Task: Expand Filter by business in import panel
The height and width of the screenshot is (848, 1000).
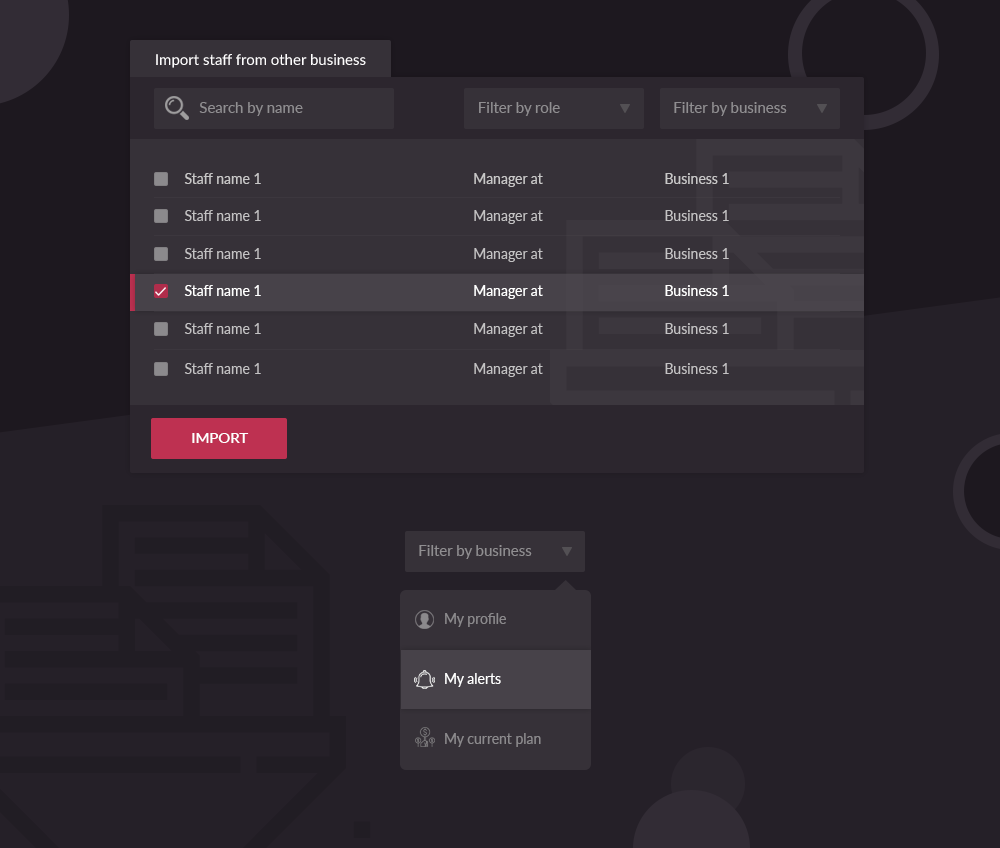Action: [x=749, y=108]
